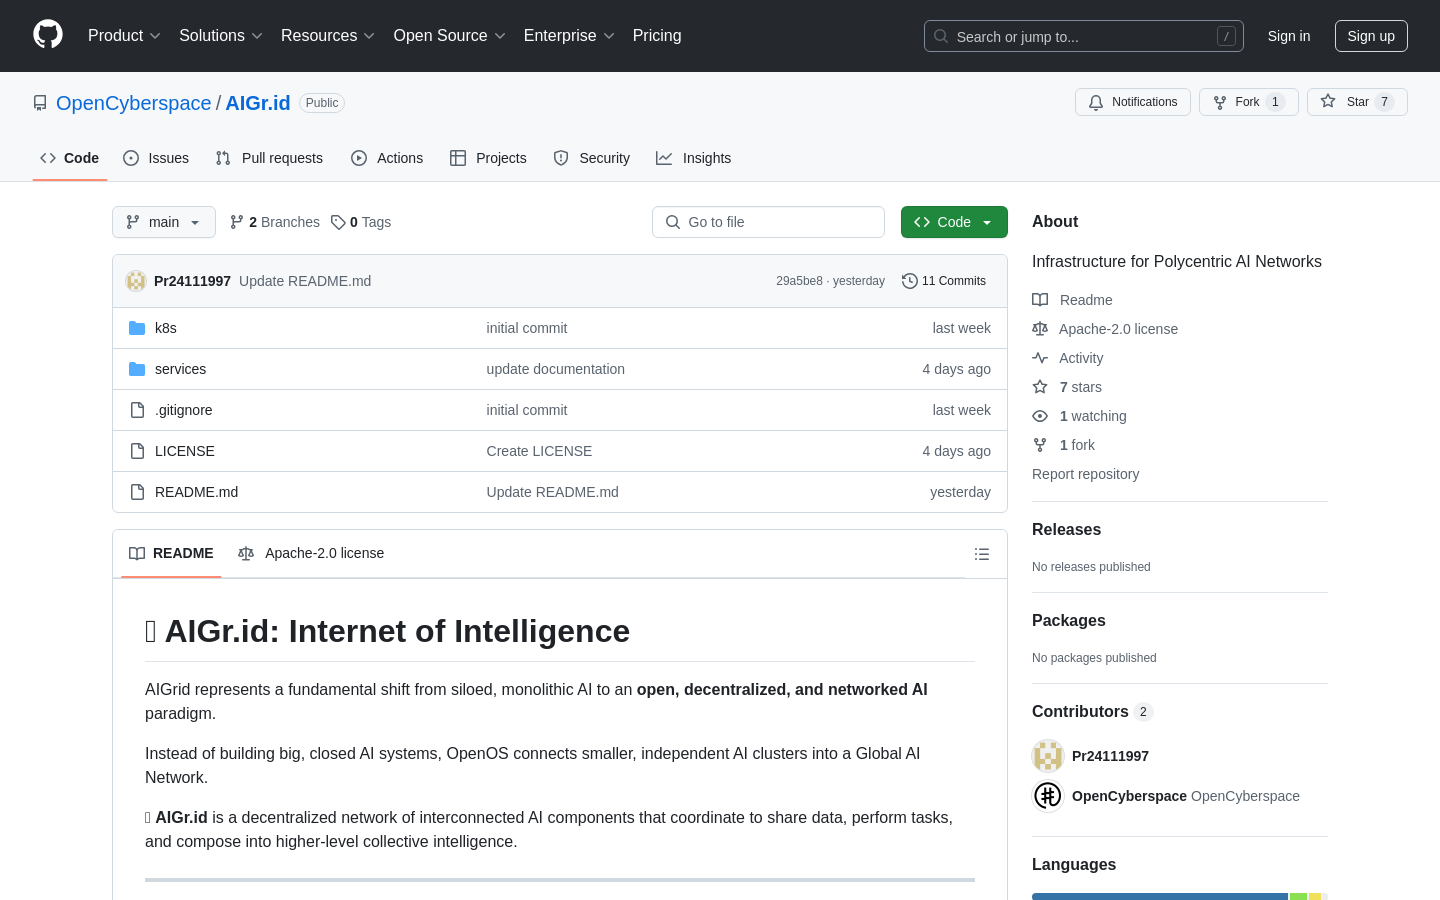Click the Pr24111997 contributor avatar
Viewport: 1440px width, 900px height.
tap(1048, 756)
